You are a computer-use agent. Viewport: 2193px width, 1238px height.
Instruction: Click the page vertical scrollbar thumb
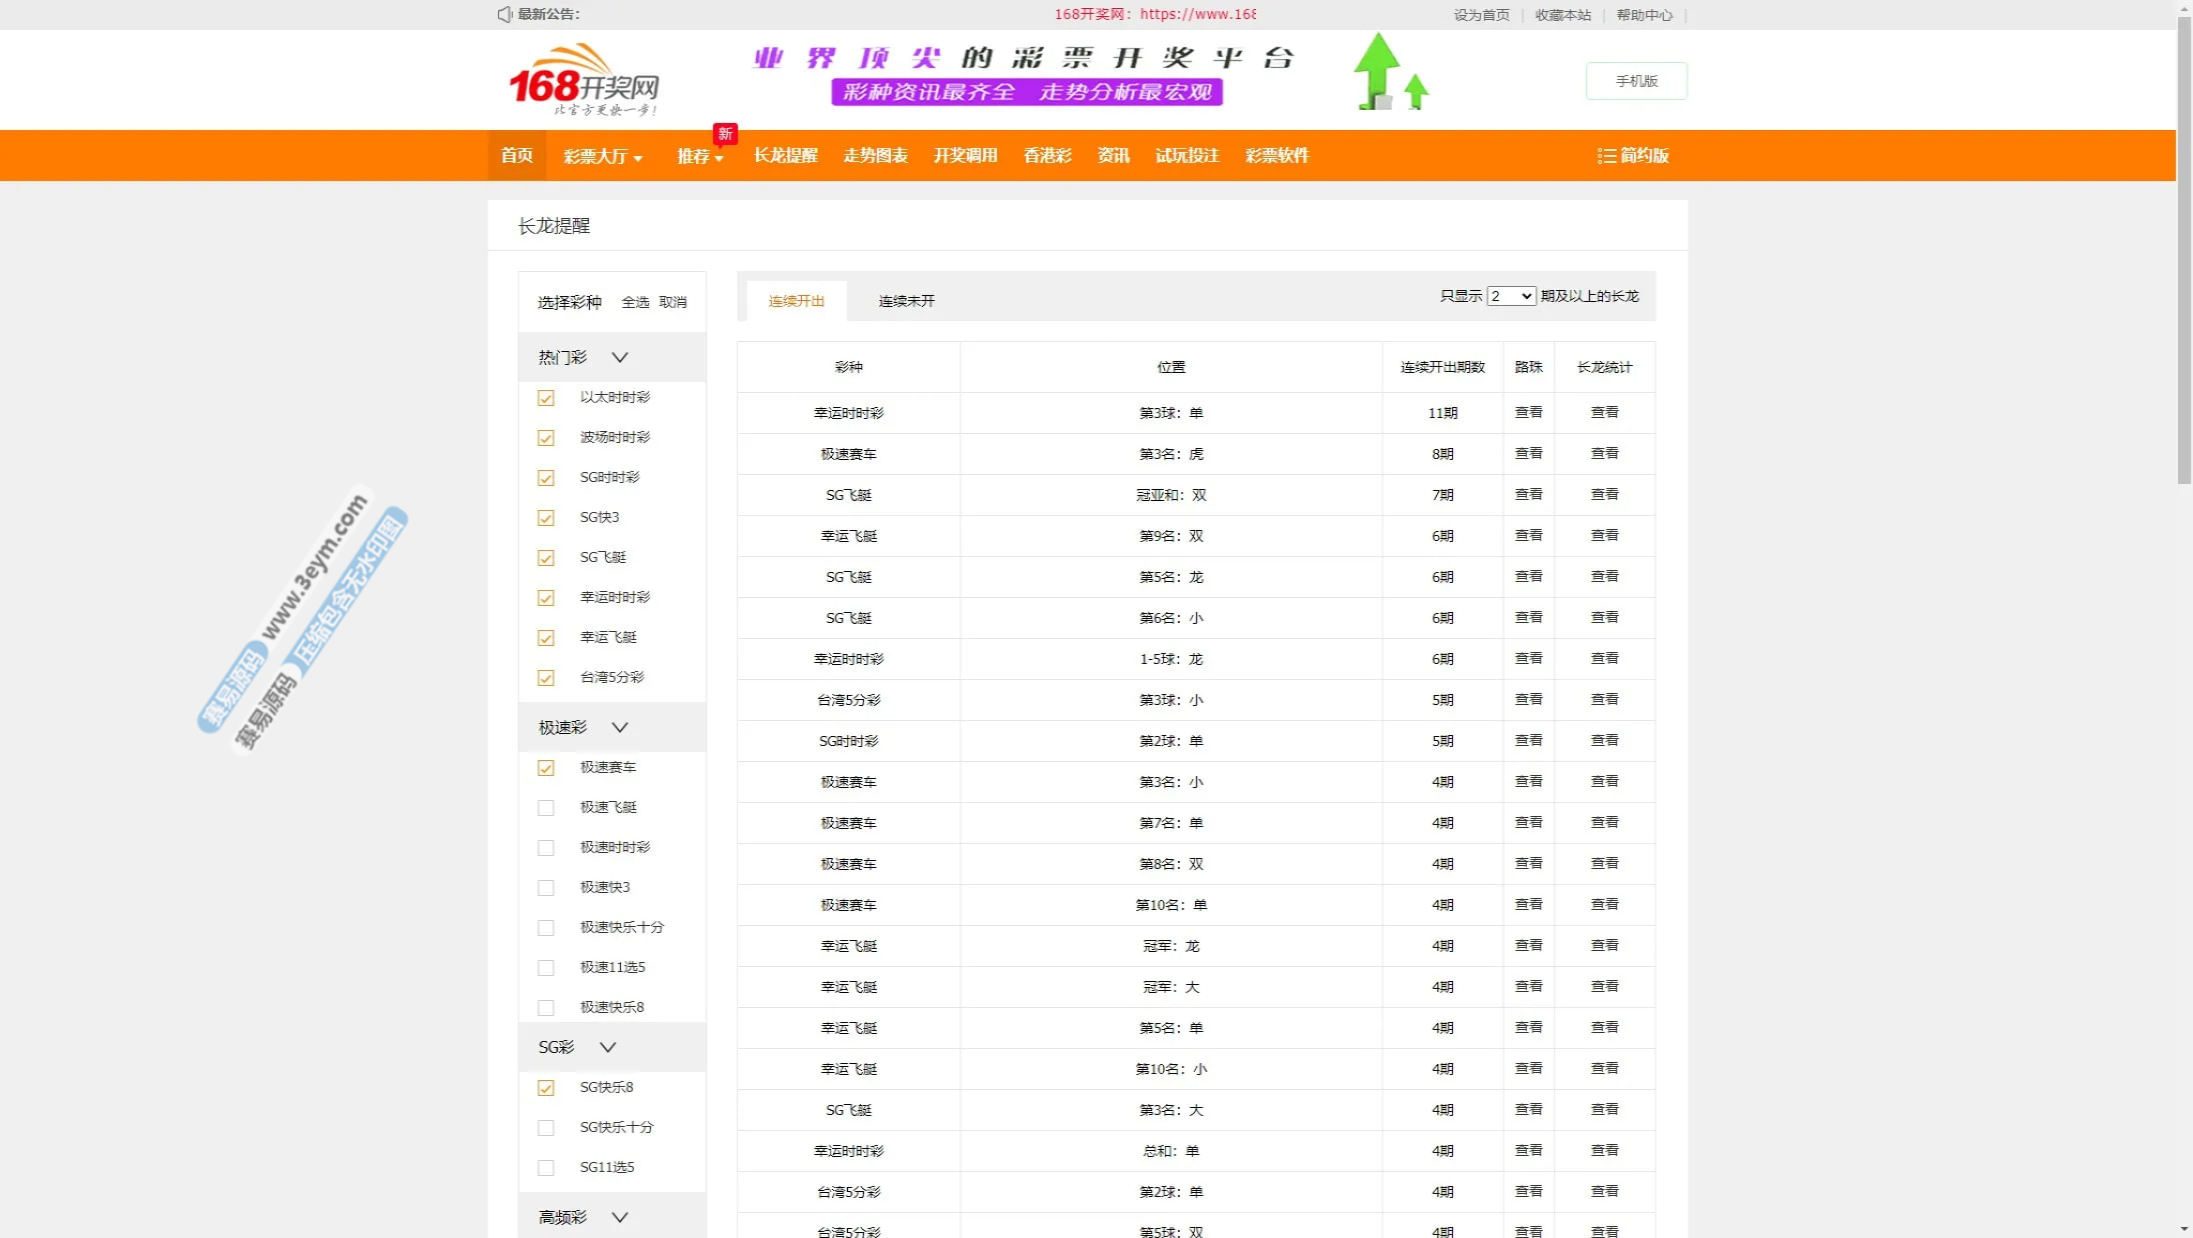point(2184,250)
